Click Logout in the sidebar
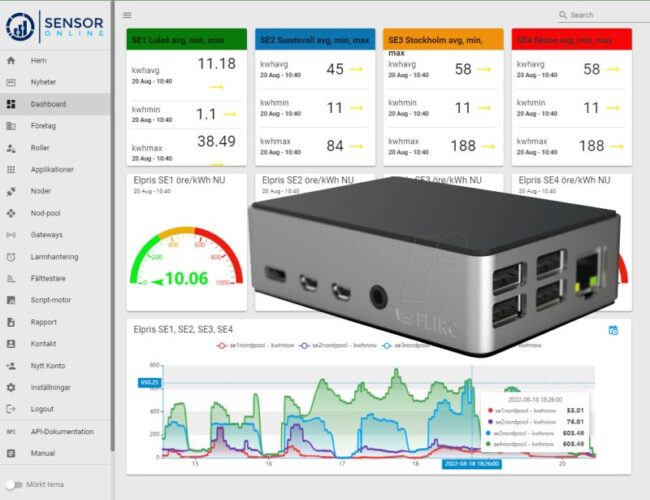Image resolution: width=650 pixels, height=500 pixels. pyautogui.click(x=42, y=409)
